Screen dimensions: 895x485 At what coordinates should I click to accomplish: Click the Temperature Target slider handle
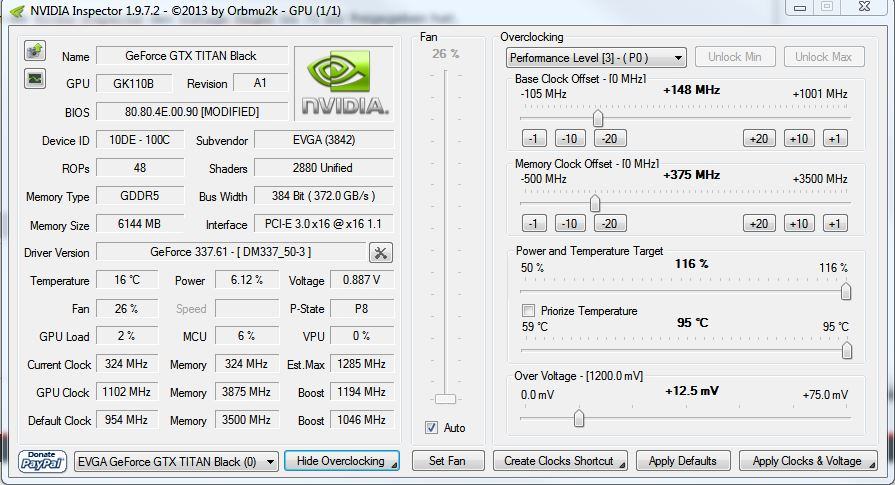846,350
